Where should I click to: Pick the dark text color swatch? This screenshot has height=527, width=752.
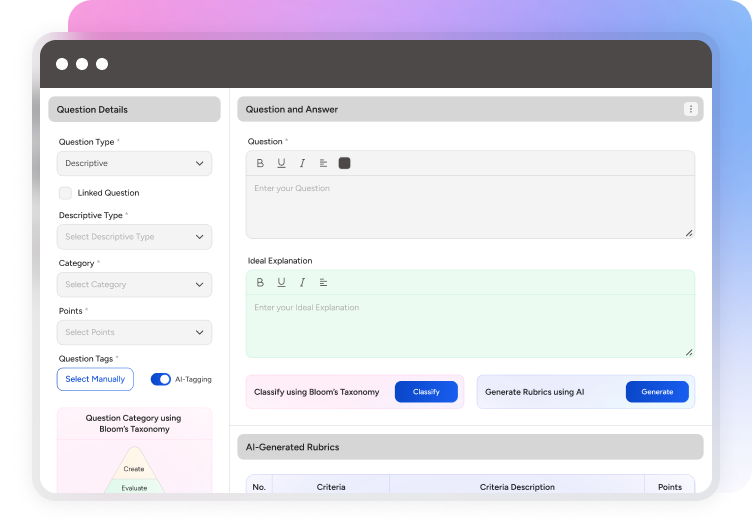coord(345,163)
